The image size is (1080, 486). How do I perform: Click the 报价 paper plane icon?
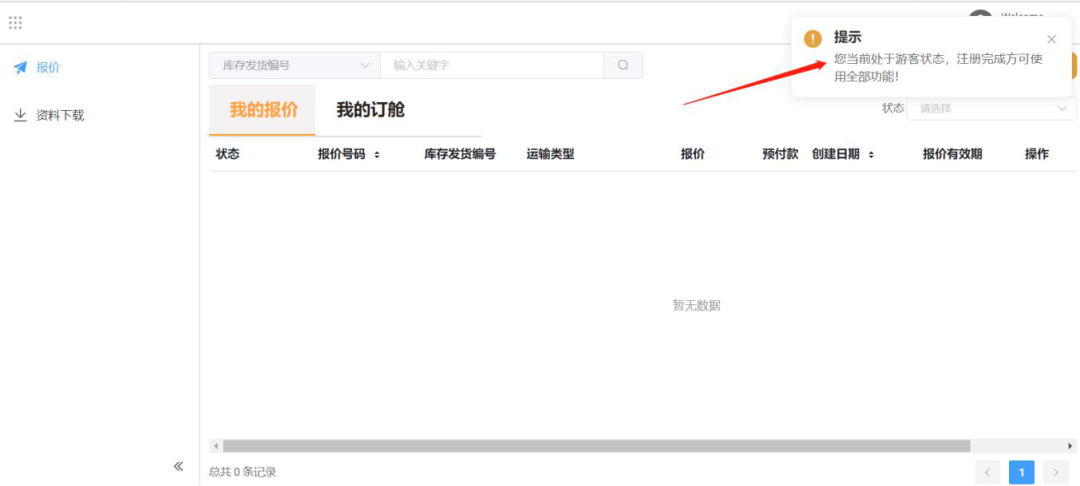pos(21,67)
